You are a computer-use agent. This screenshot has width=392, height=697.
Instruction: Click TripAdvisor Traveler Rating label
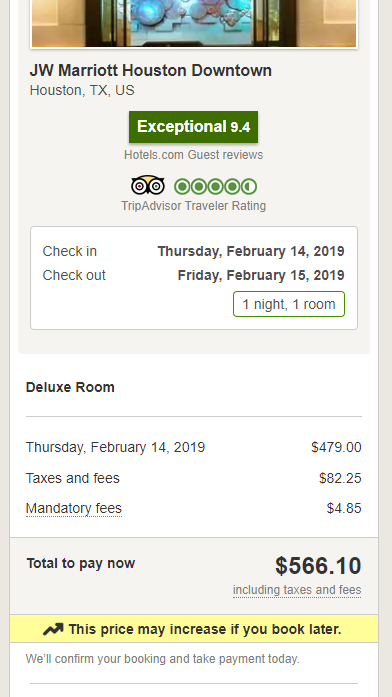coord(193,206)
